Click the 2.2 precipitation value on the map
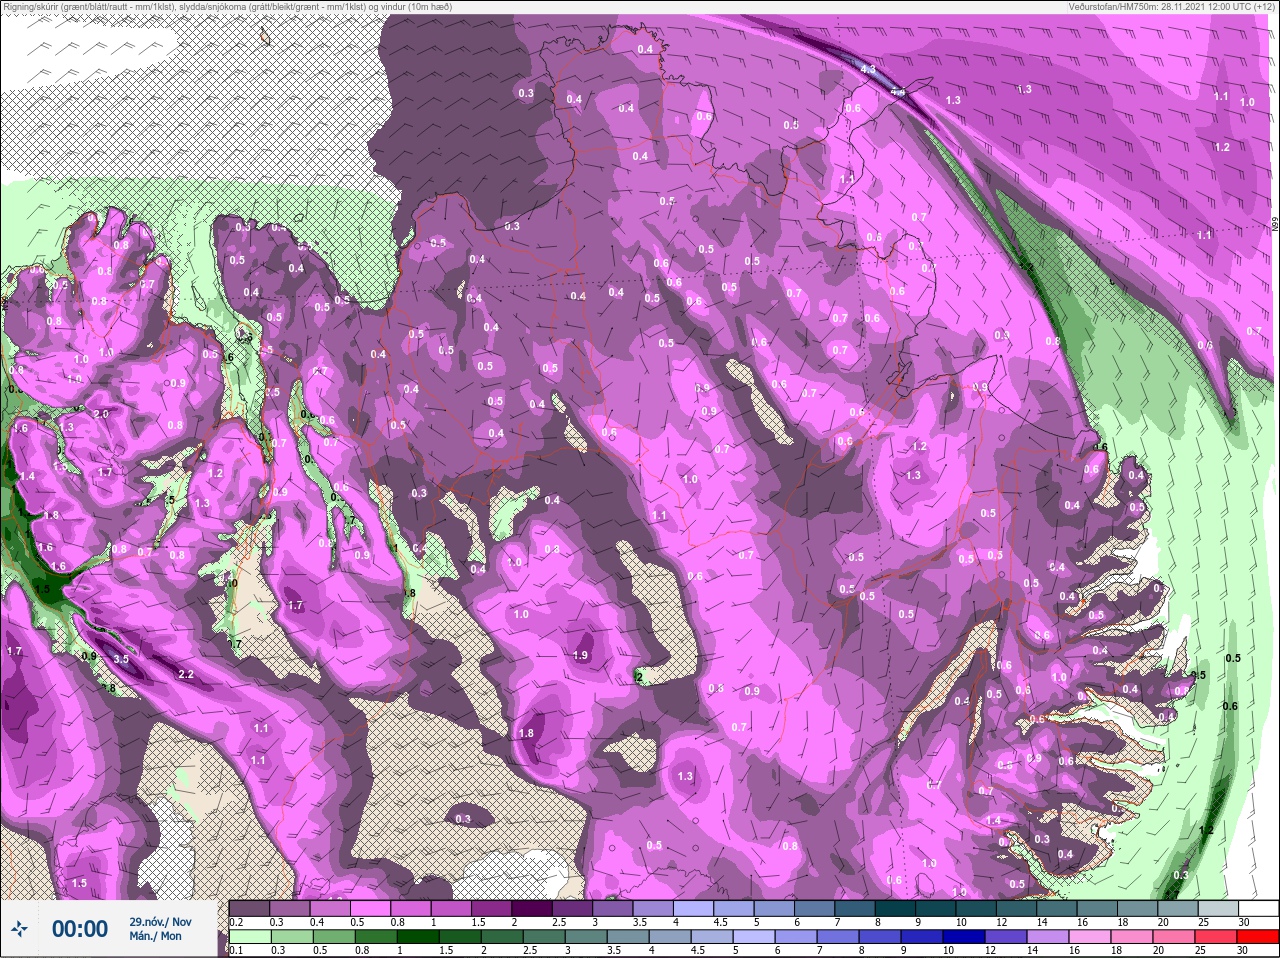 [x=186, y=675]
